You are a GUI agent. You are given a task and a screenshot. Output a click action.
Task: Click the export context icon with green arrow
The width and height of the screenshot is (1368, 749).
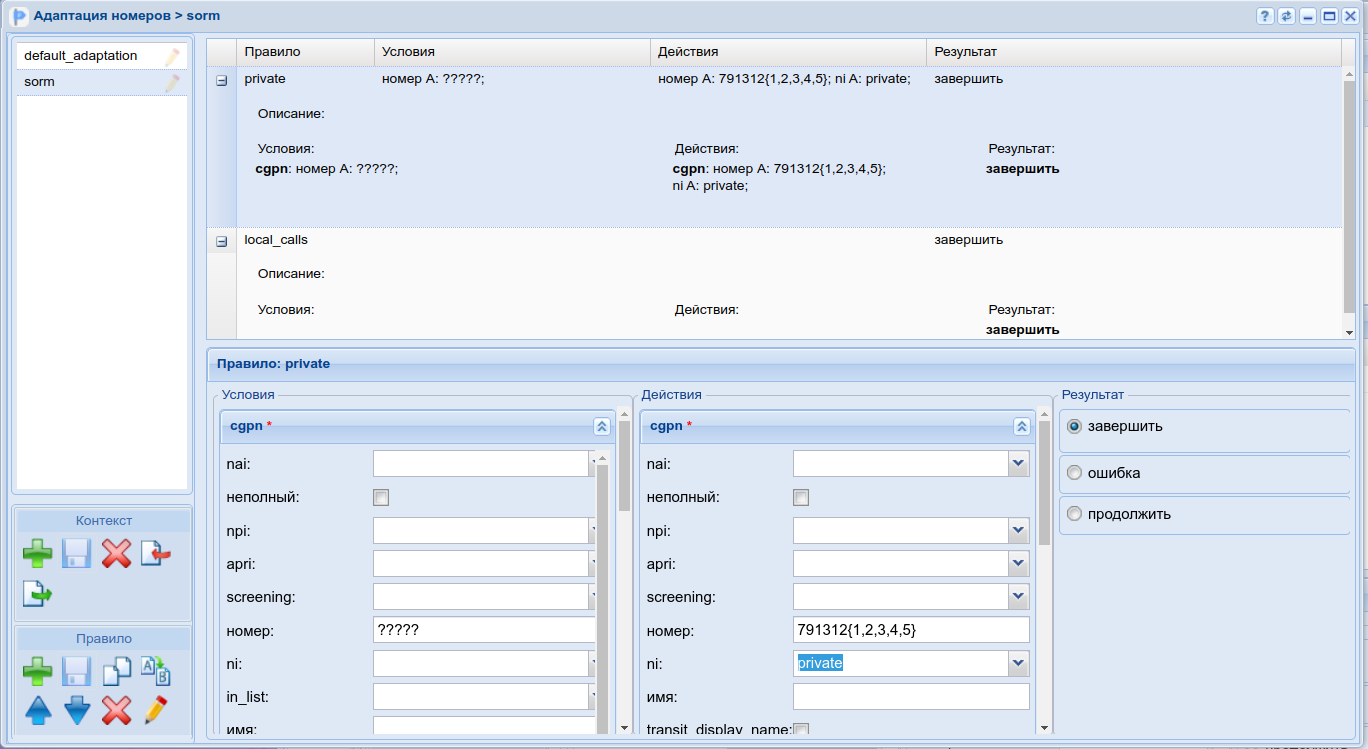click(38, 594)
